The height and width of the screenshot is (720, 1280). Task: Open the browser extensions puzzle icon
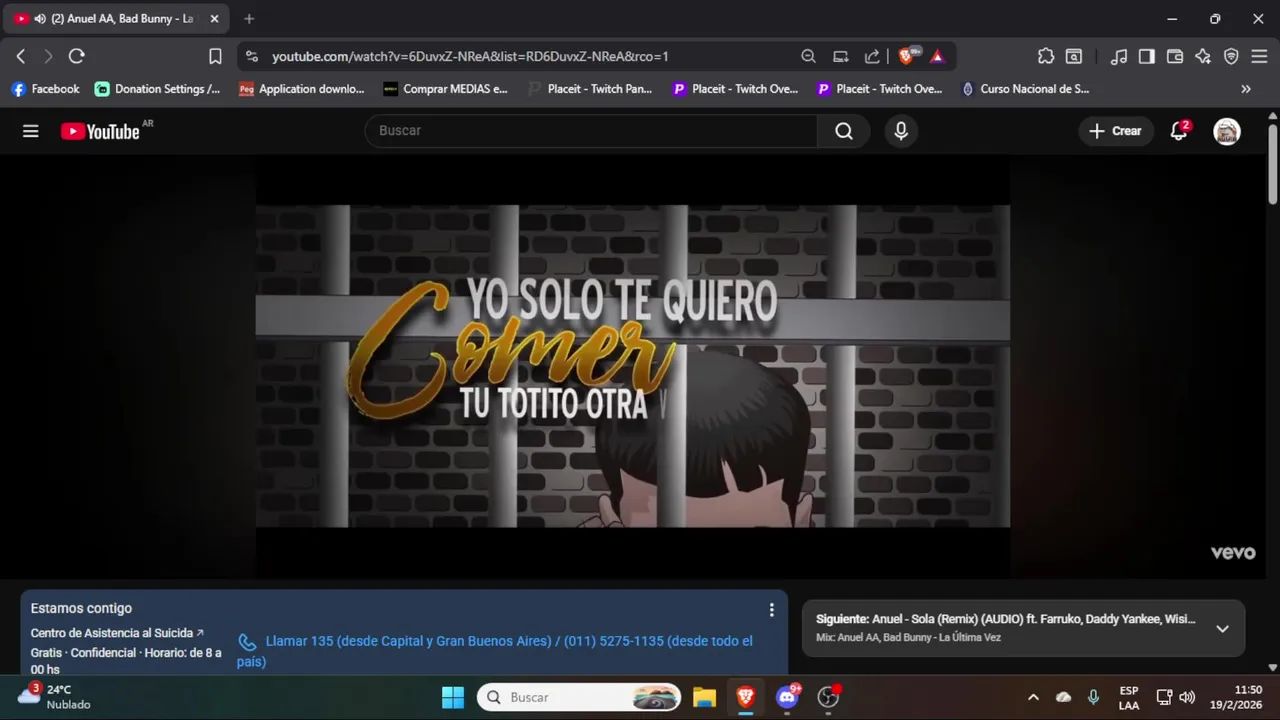point(1045,56)
